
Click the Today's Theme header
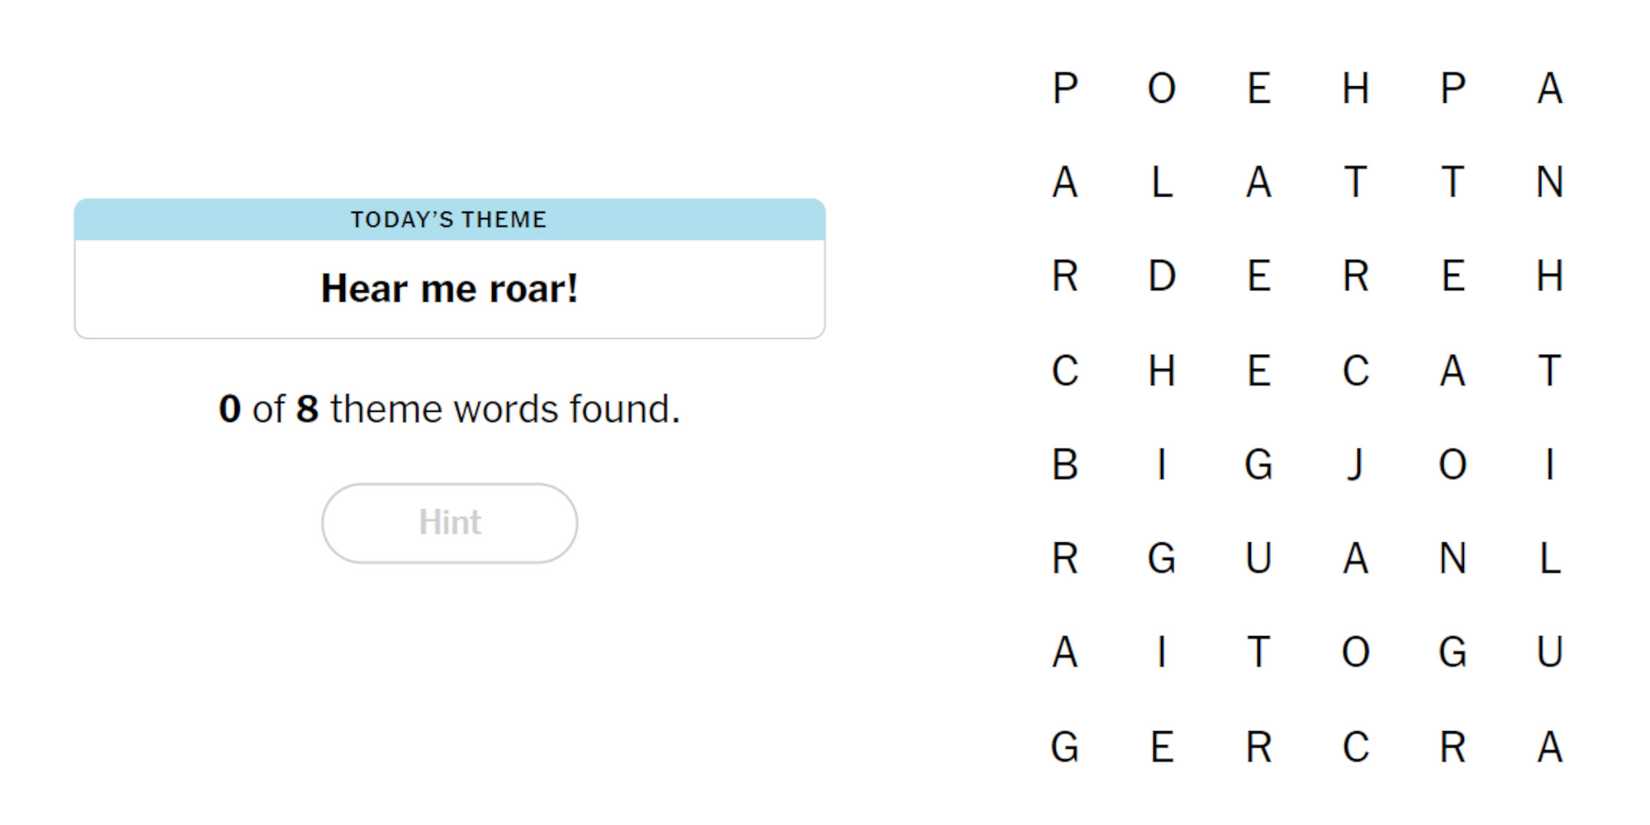point(449,220)
